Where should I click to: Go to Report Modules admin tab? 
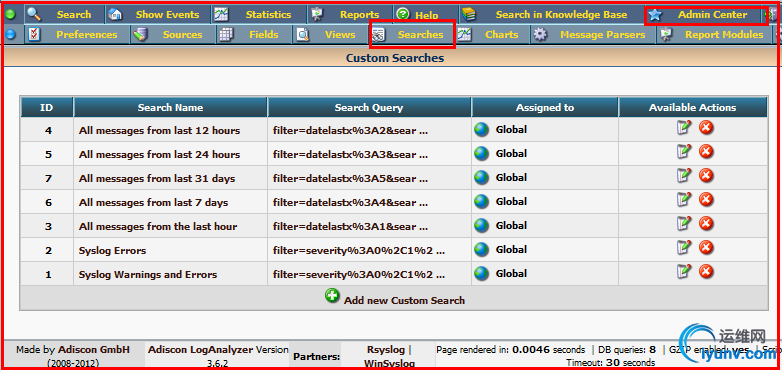724,35
